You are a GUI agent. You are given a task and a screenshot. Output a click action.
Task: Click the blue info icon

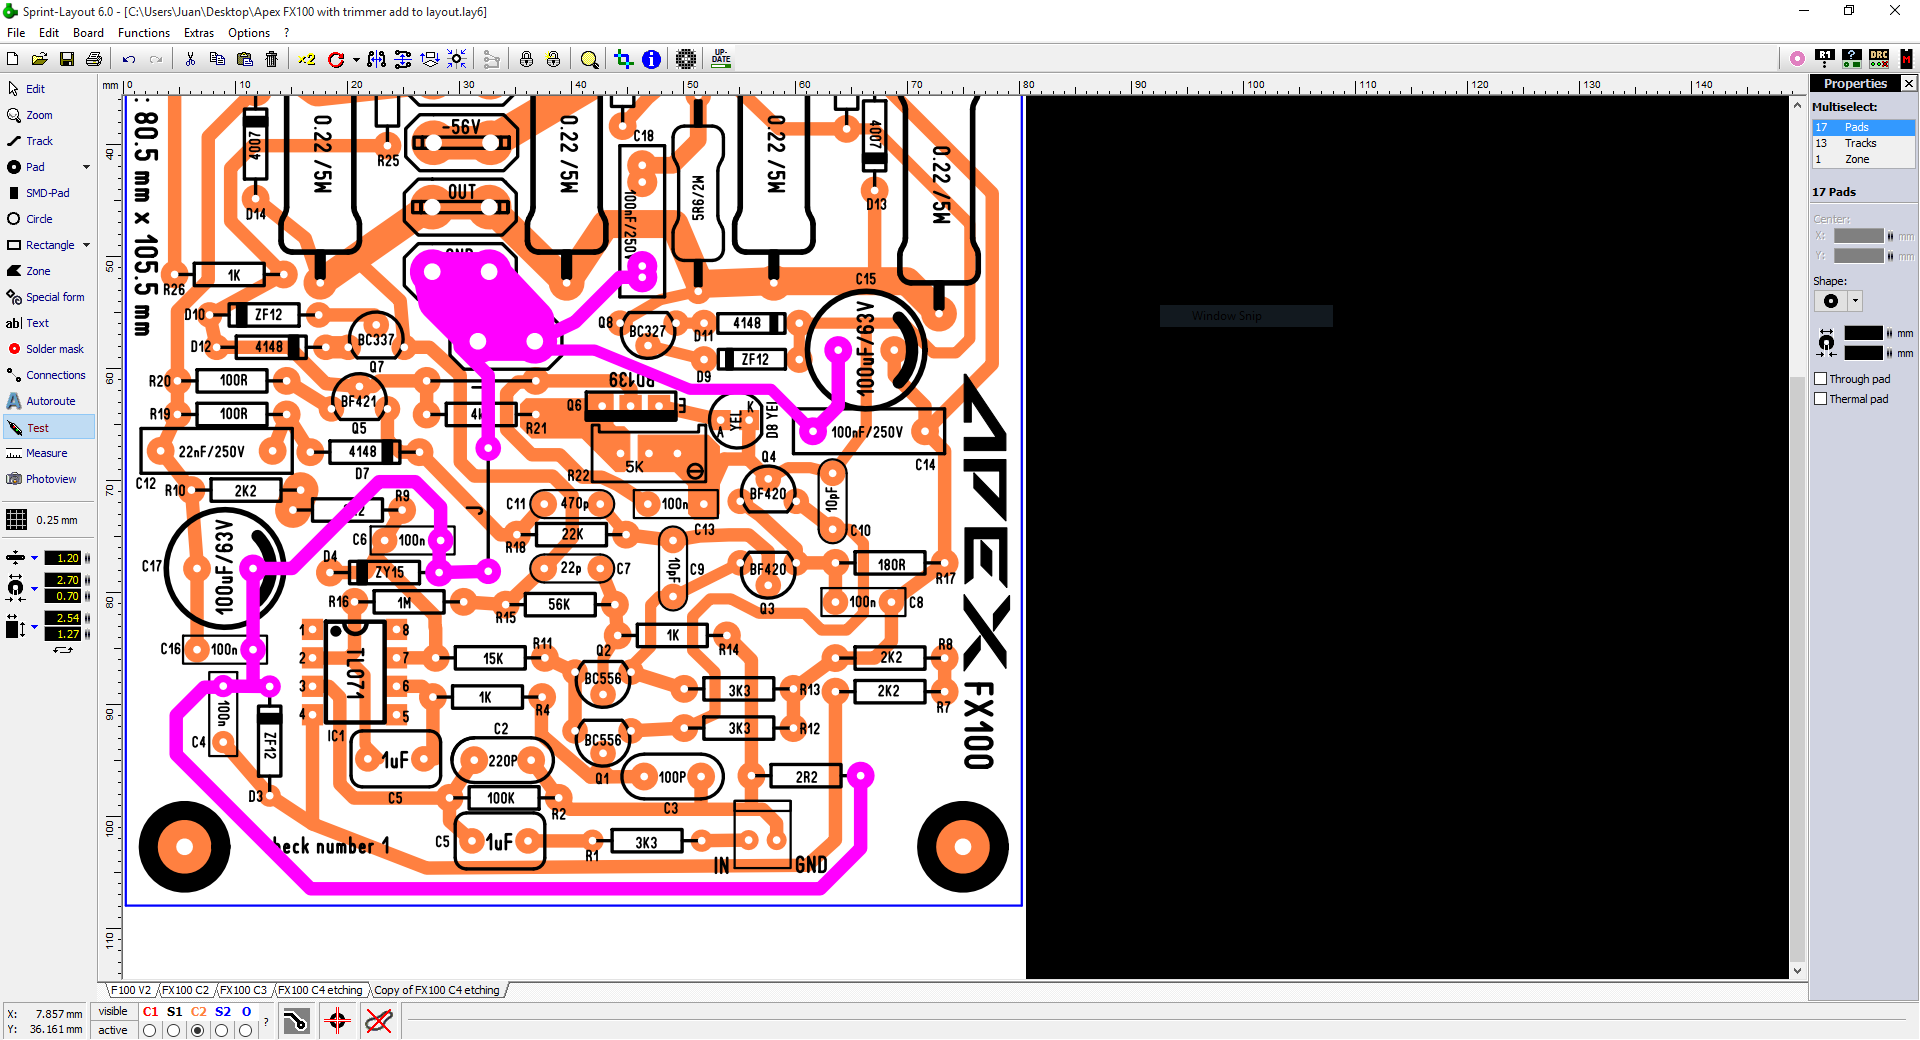tap(651, 60)
